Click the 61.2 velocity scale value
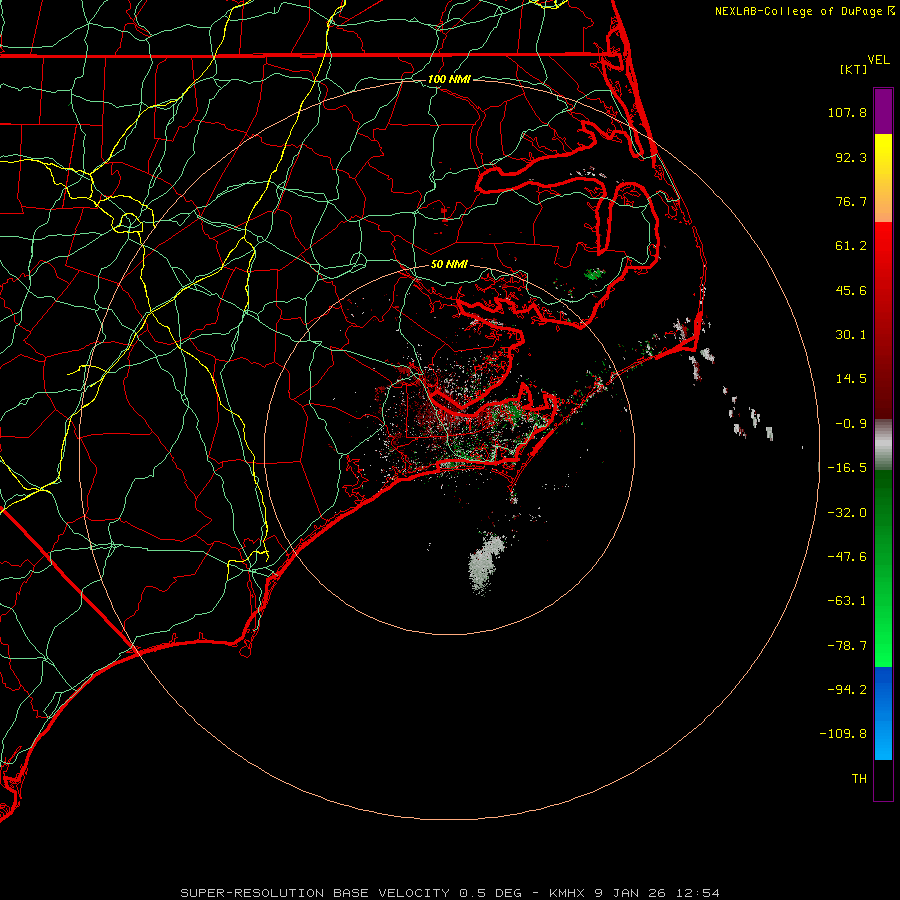This screenshot has width=900, height=900. pos(851,246)
